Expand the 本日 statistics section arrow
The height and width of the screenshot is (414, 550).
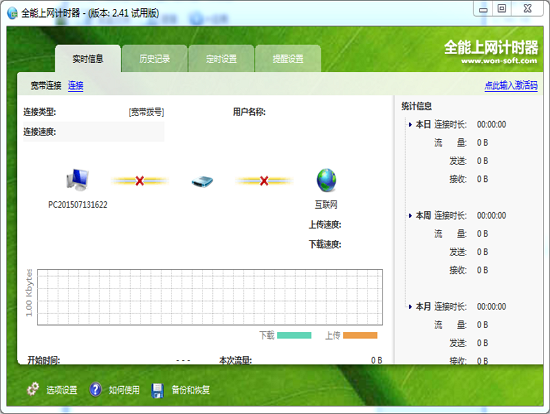tap(410, 125)
